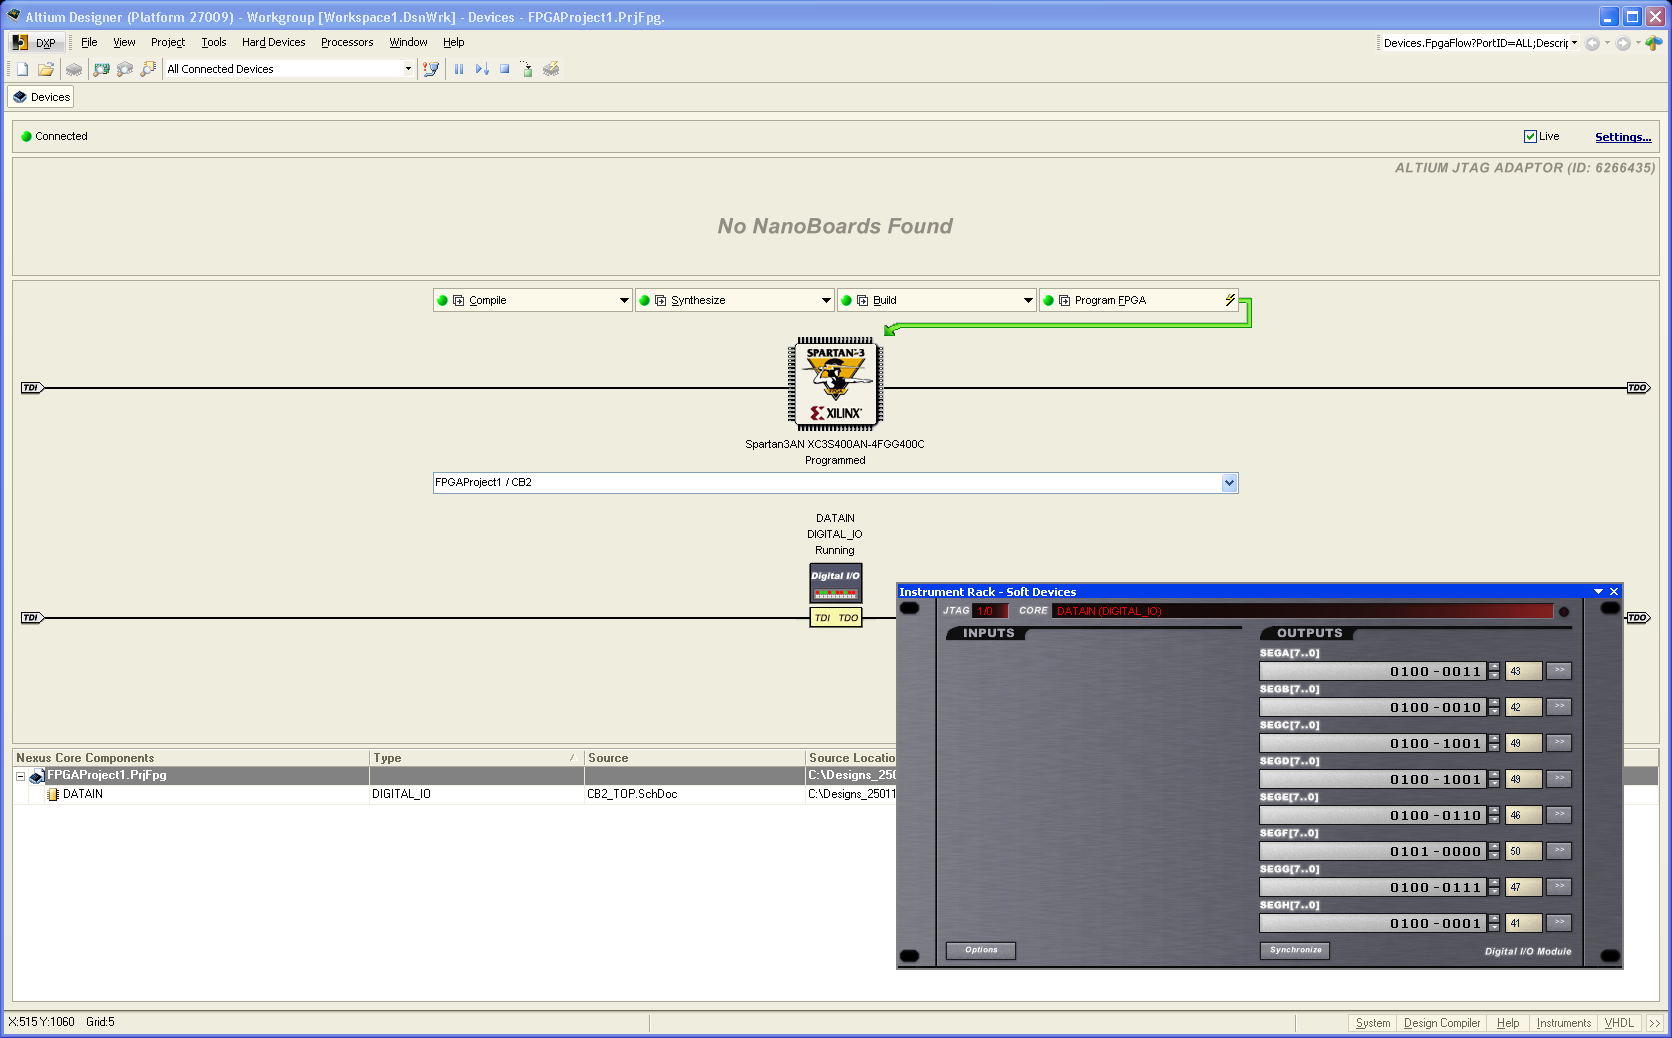
Task: Collapse the FPGAProject1.PrjFpg tree node
Action: pos(20,776)
